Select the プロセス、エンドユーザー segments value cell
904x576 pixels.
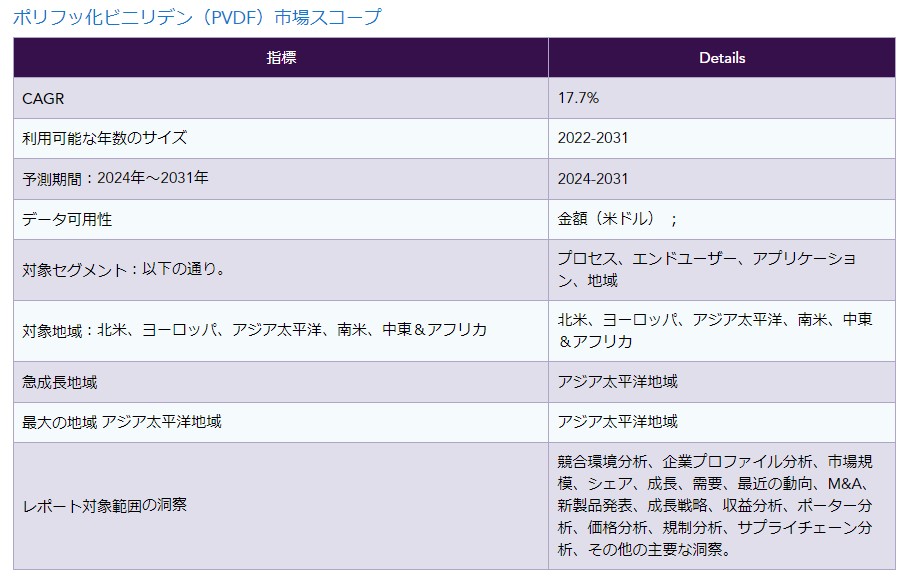707,269
